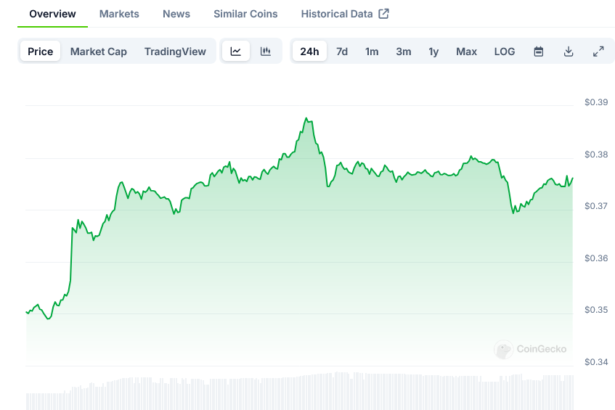Image resolution: width=615 pixels, height=410 pixels.
Task: Open the Overview tab
Action: (52, 14)
